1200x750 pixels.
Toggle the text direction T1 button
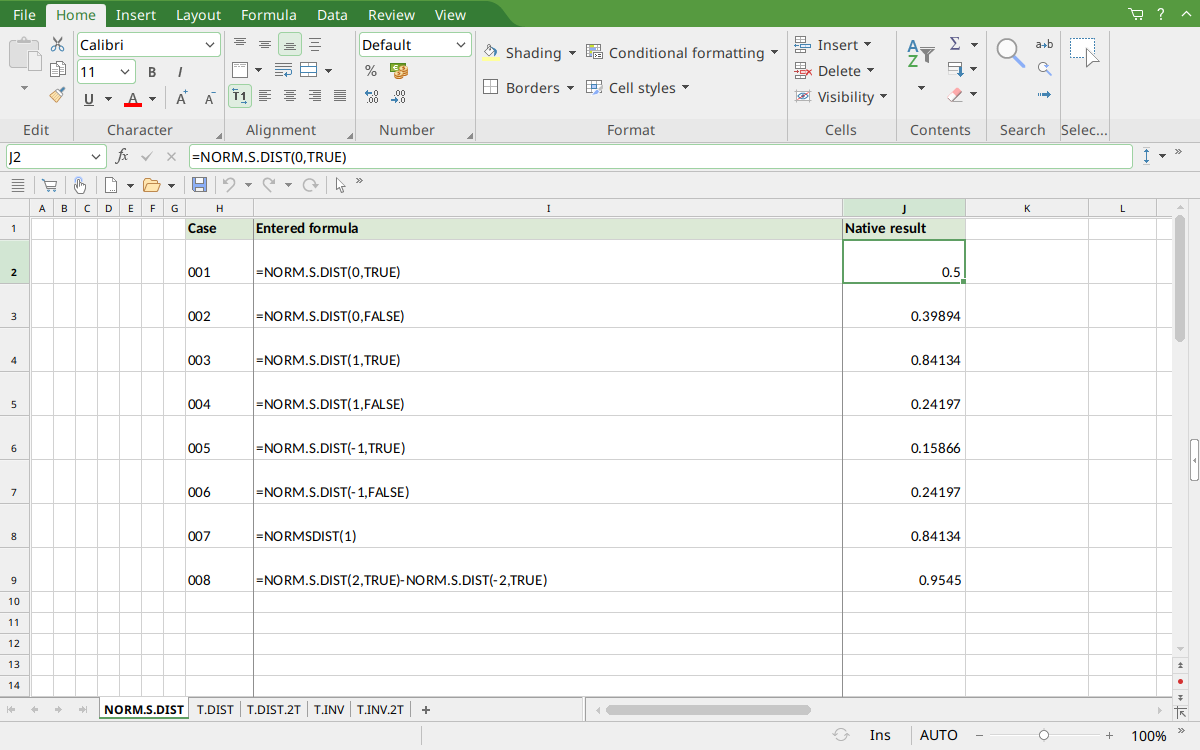[239, 96]
